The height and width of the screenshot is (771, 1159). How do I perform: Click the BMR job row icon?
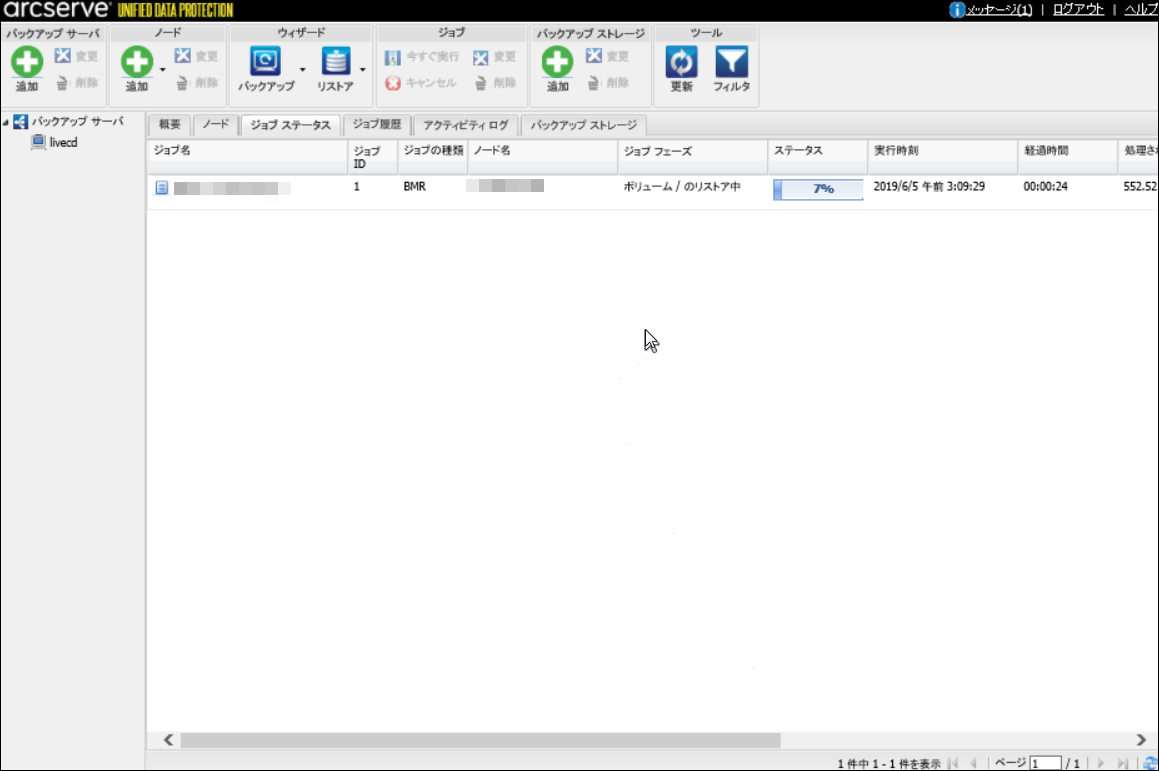pyautogui.click(x=162, y=188)
